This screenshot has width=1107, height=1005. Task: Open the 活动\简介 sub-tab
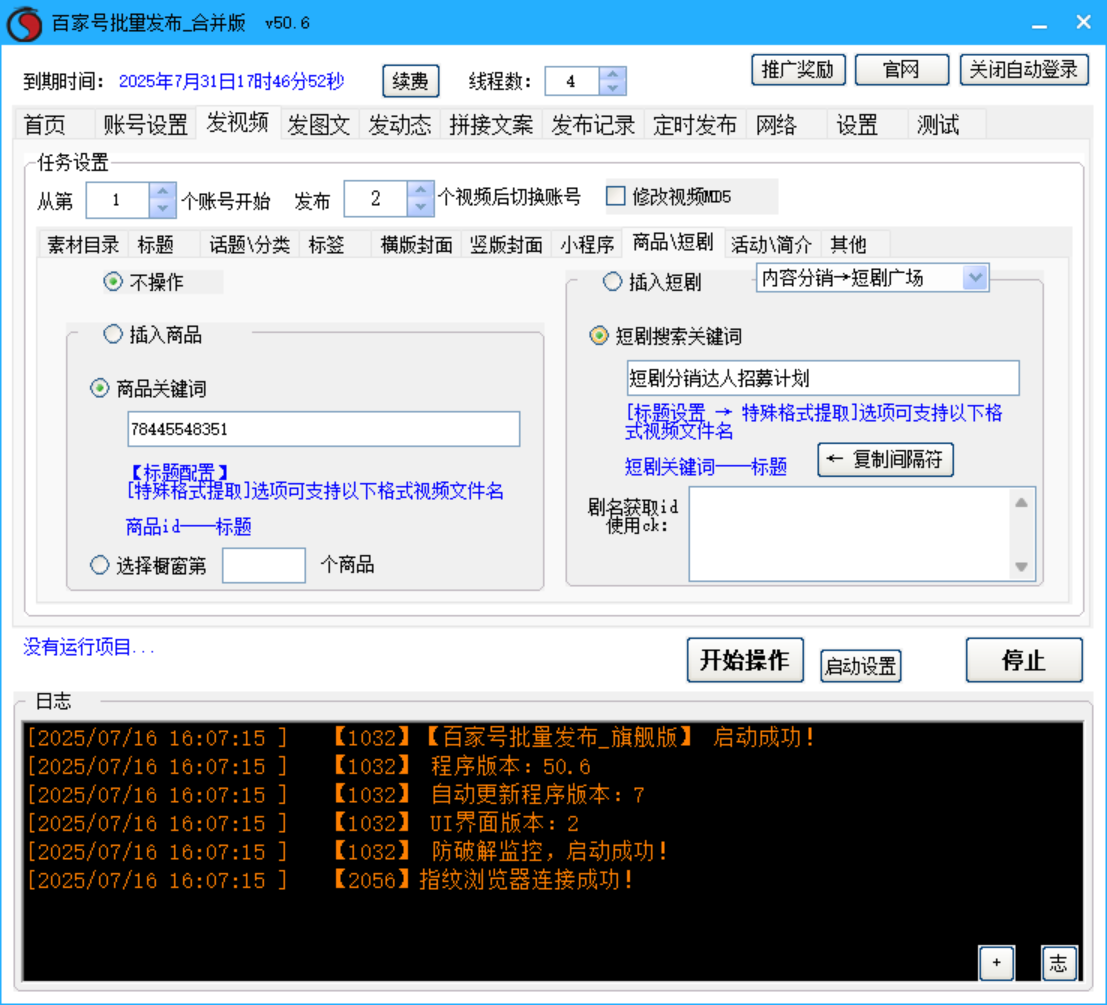click(x=771, y=244)
